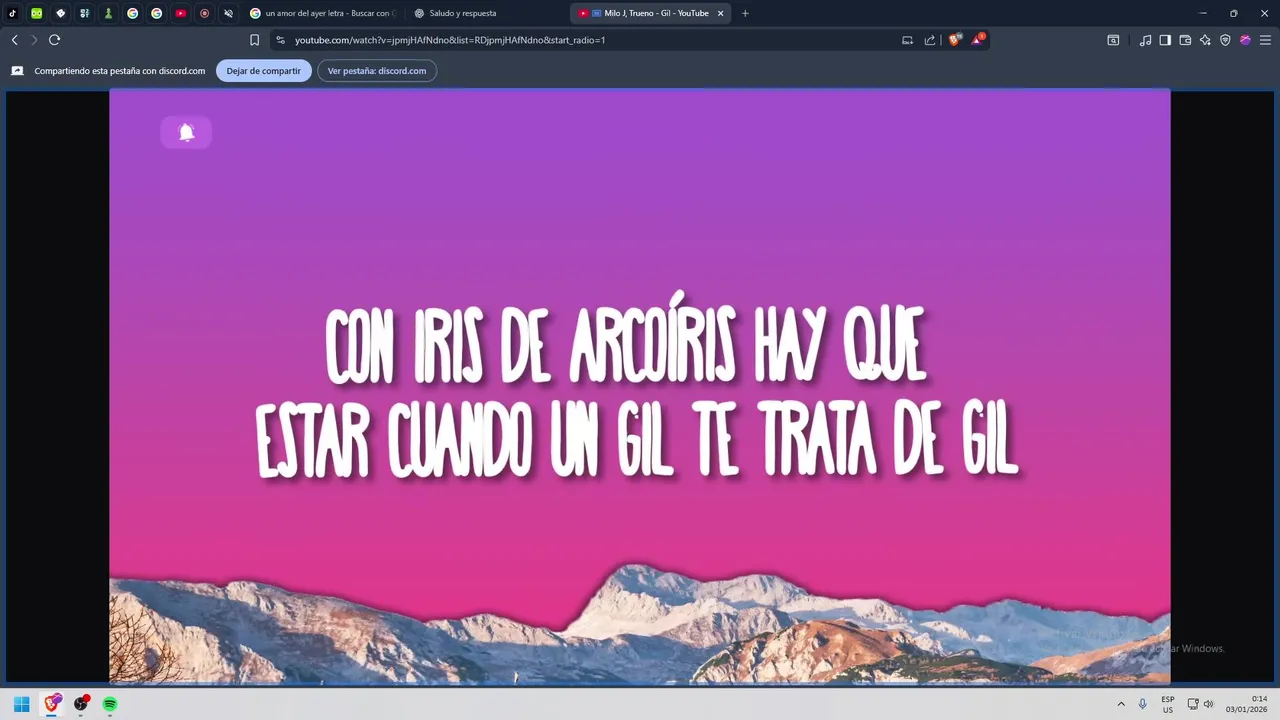Open the pinned TikTok tab
This screenshot has width=1280, height=720.
13,13
